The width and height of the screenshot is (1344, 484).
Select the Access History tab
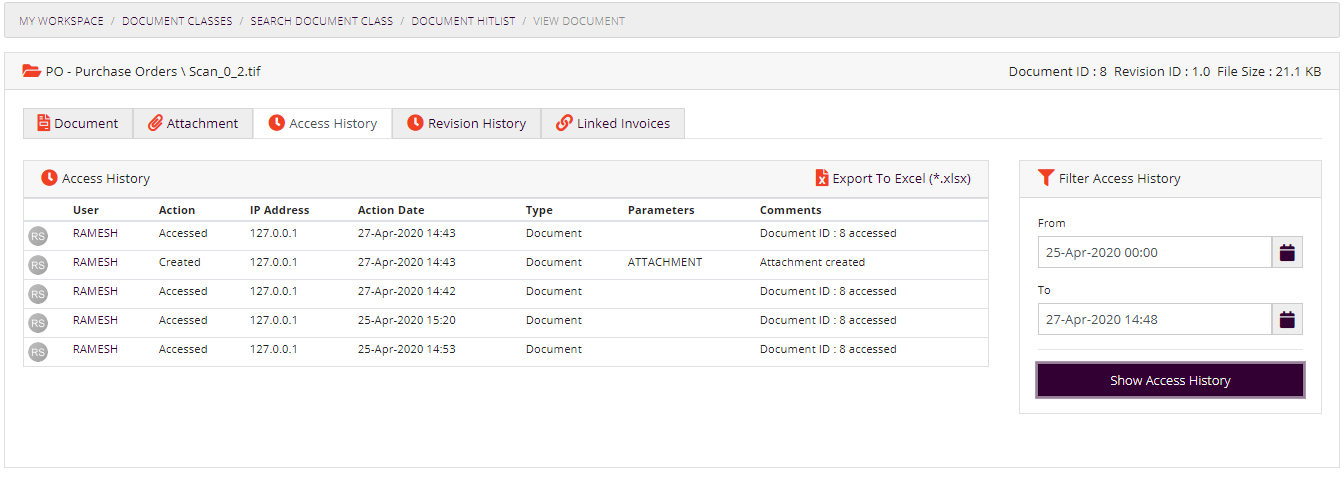pos(323,123)
